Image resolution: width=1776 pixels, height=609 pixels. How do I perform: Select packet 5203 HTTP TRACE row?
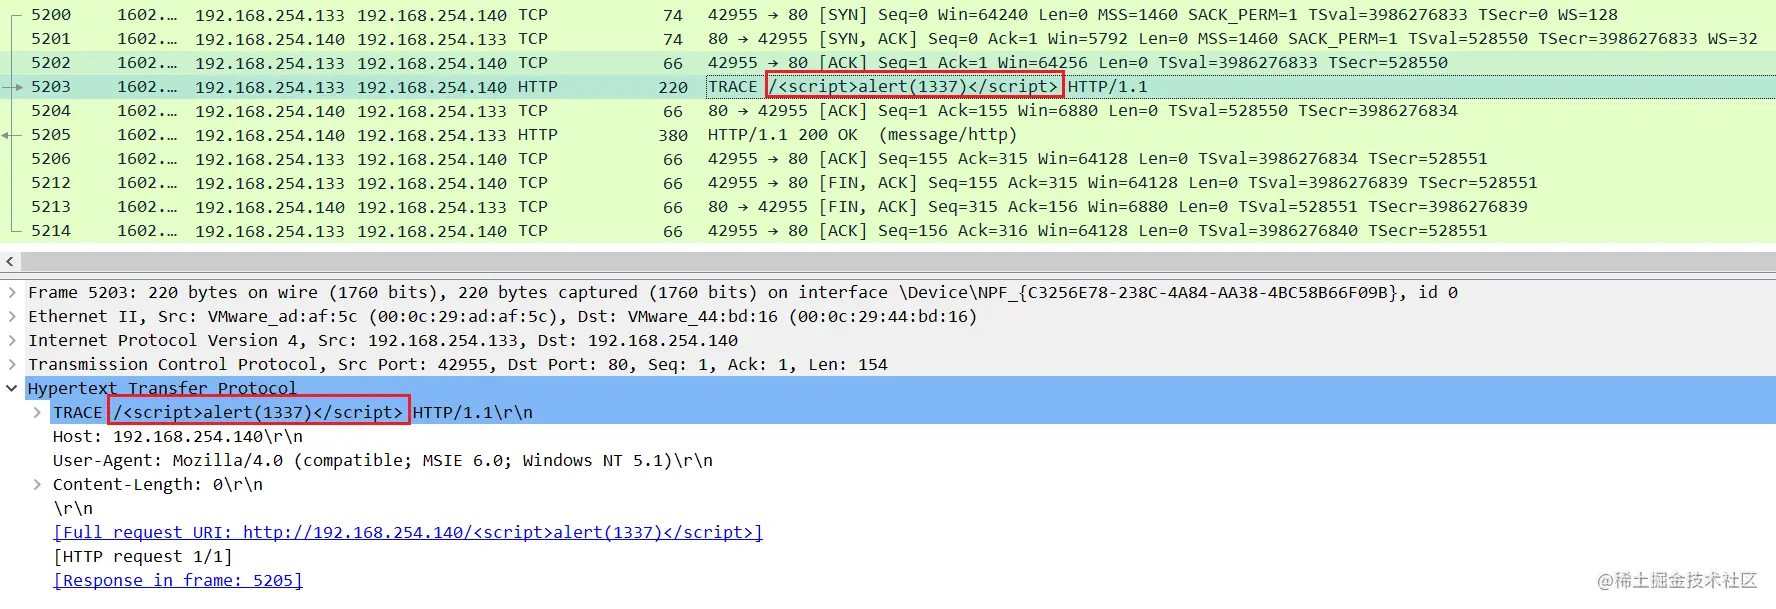coord(888,87)
